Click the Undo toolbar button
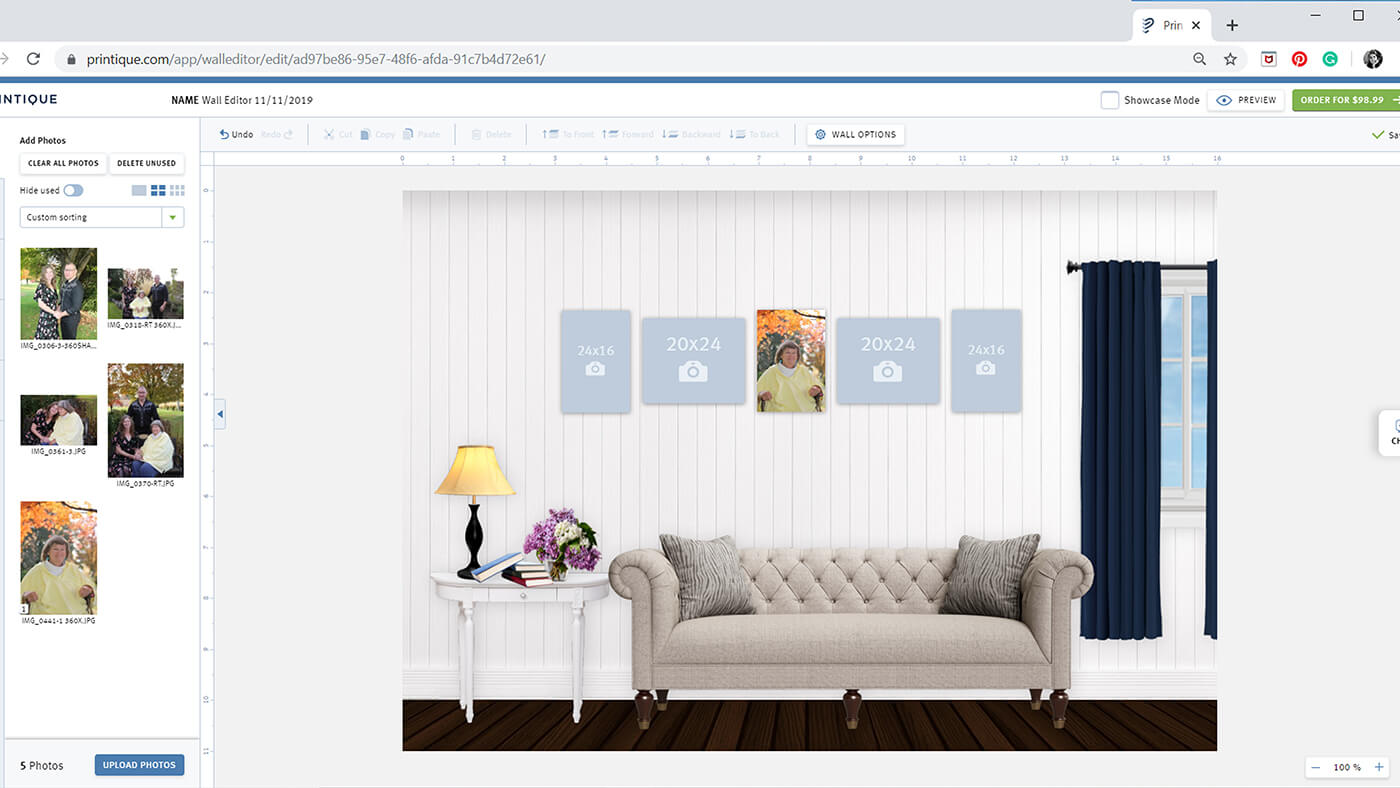 236,134
